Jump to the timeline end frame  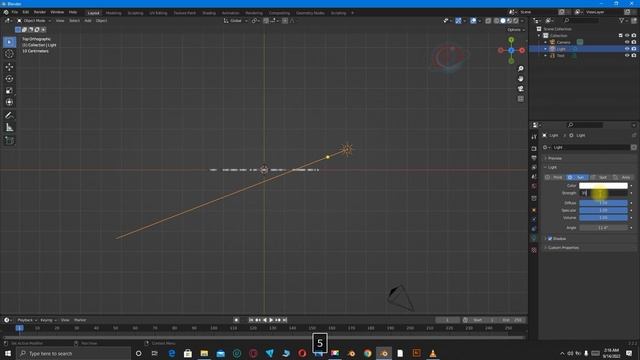(x=284, y=320)
